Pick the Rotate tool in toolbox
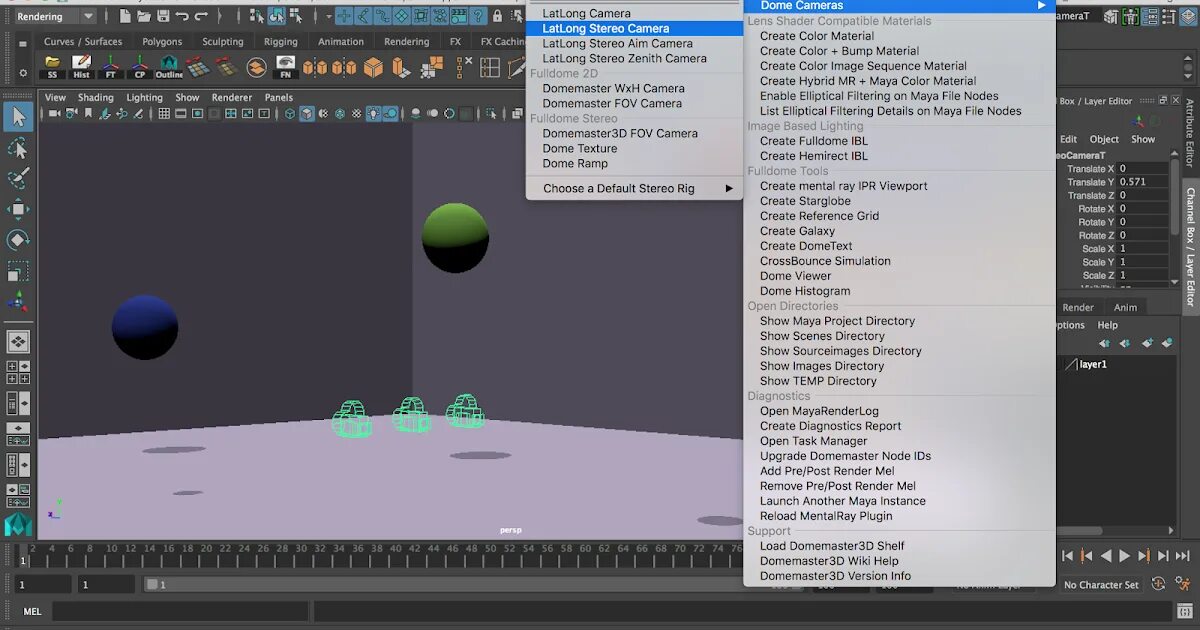The height and width of the screenshot is (630, 1200). pos(18,241)
